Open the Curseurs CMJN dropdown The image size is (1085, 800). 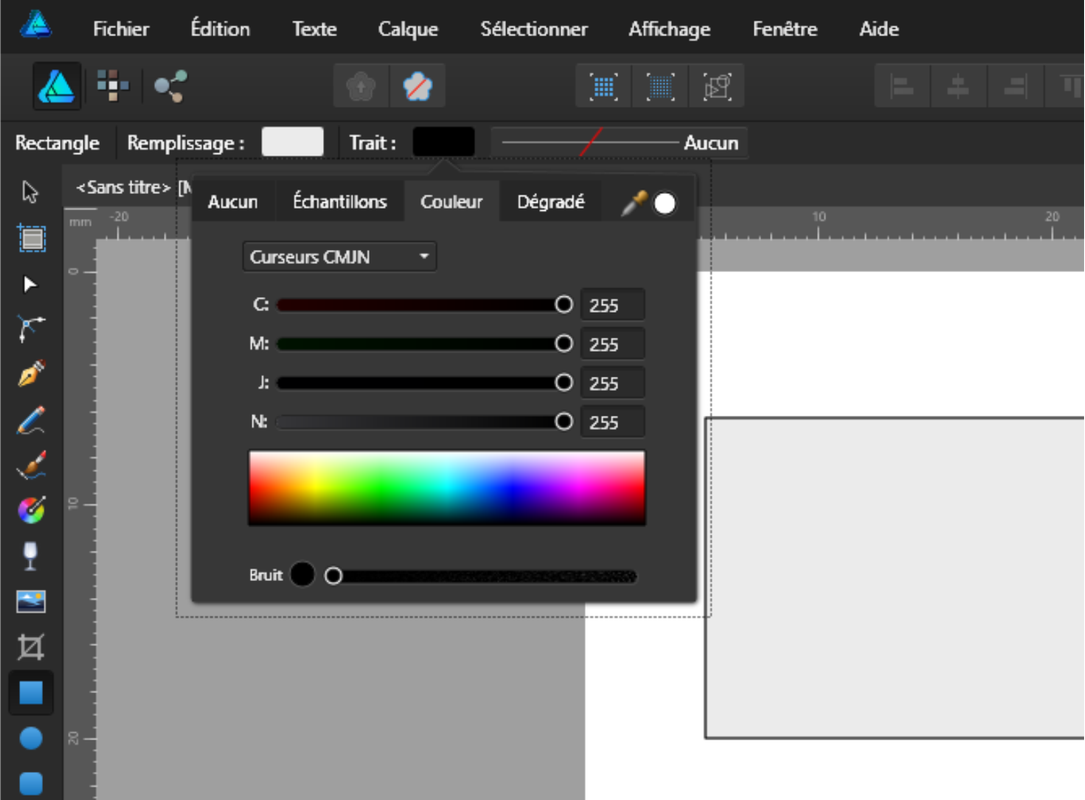click(x=339, y=257)
